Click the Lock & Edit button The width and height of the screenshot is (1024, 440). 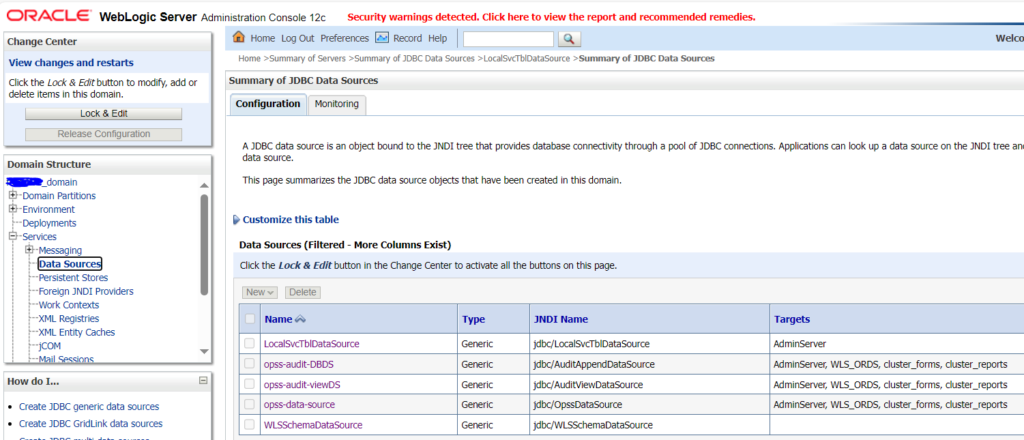click(103, 114)
